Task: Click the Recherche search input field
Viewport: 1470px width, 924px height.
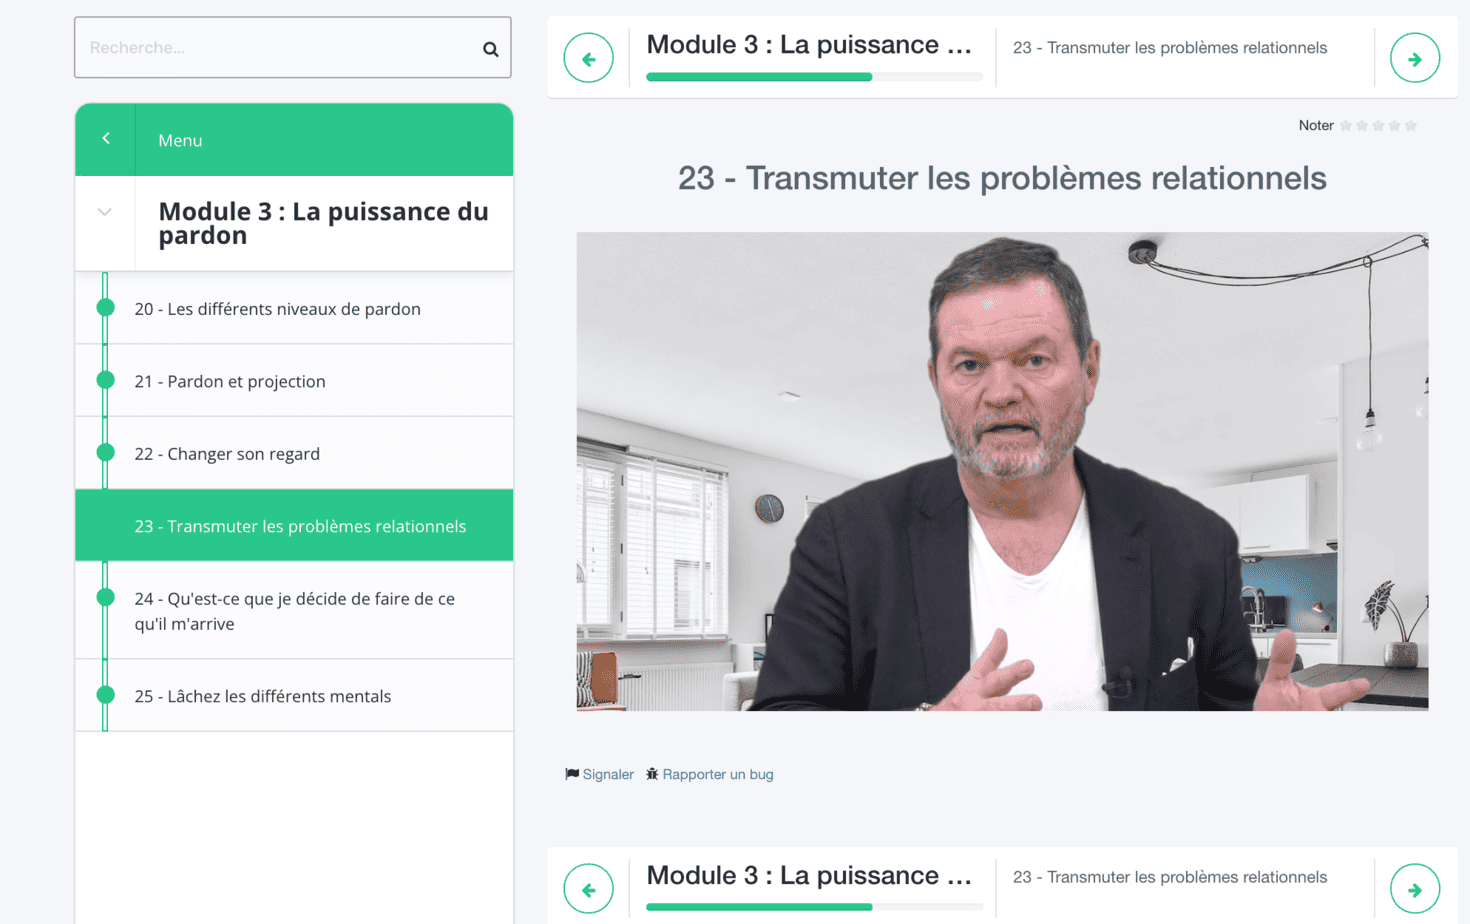Action: [x=293, y=47]
